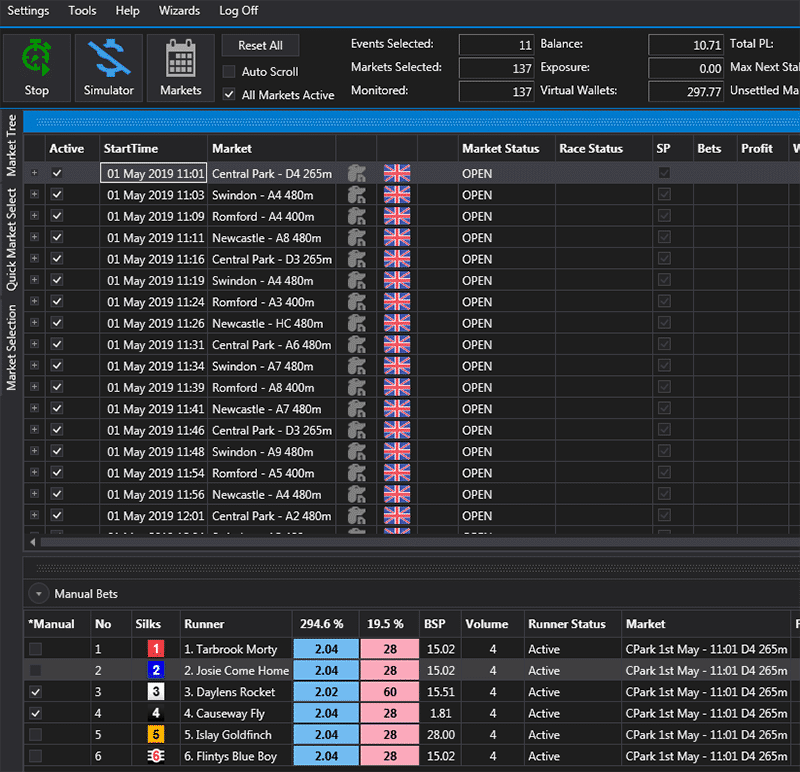Expand Swindon A4 480m 11:03 row
This screenshot has width=800, height=772.
coord(34,194)
